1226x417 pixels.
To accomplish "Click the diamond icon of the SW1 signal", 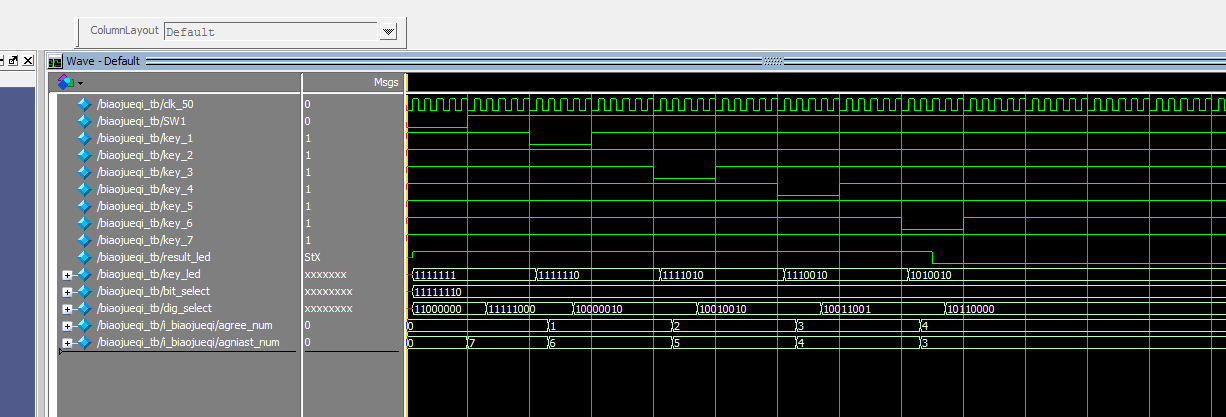I will tap(84, 121).
